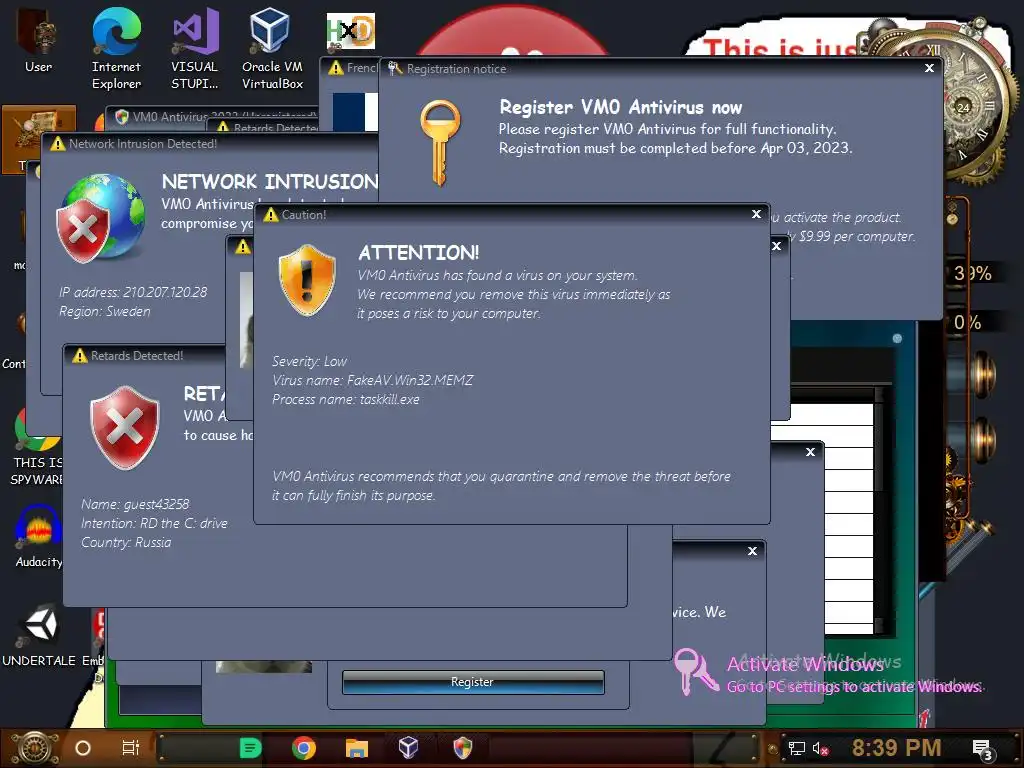Click the Region: Sweden text

pyautogui.click(x=104, y=311)
